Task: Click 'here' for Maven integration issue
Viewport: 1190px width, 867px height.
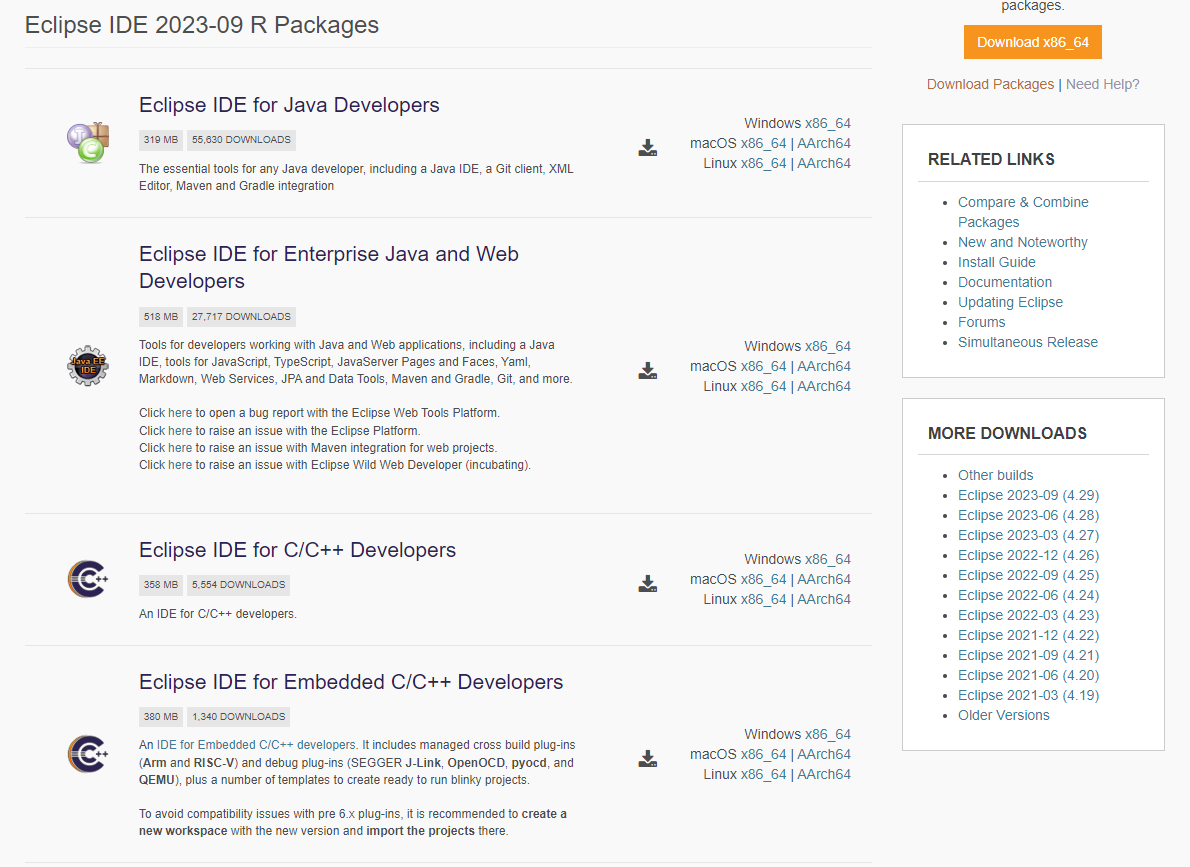Action: click(x=180, y=448)
